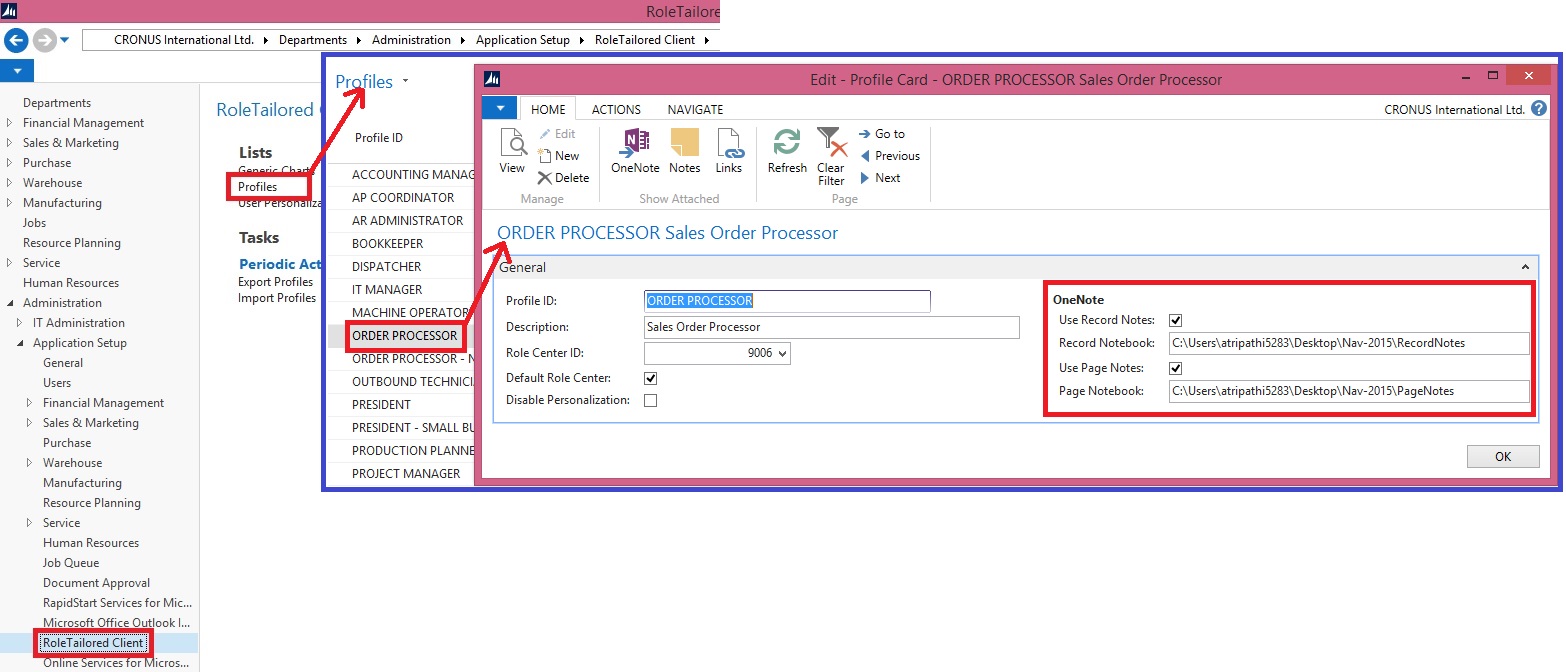Open OneNote from the Show Attached group
Viewport: 1566px width, 672px height.
pos(635,150)
